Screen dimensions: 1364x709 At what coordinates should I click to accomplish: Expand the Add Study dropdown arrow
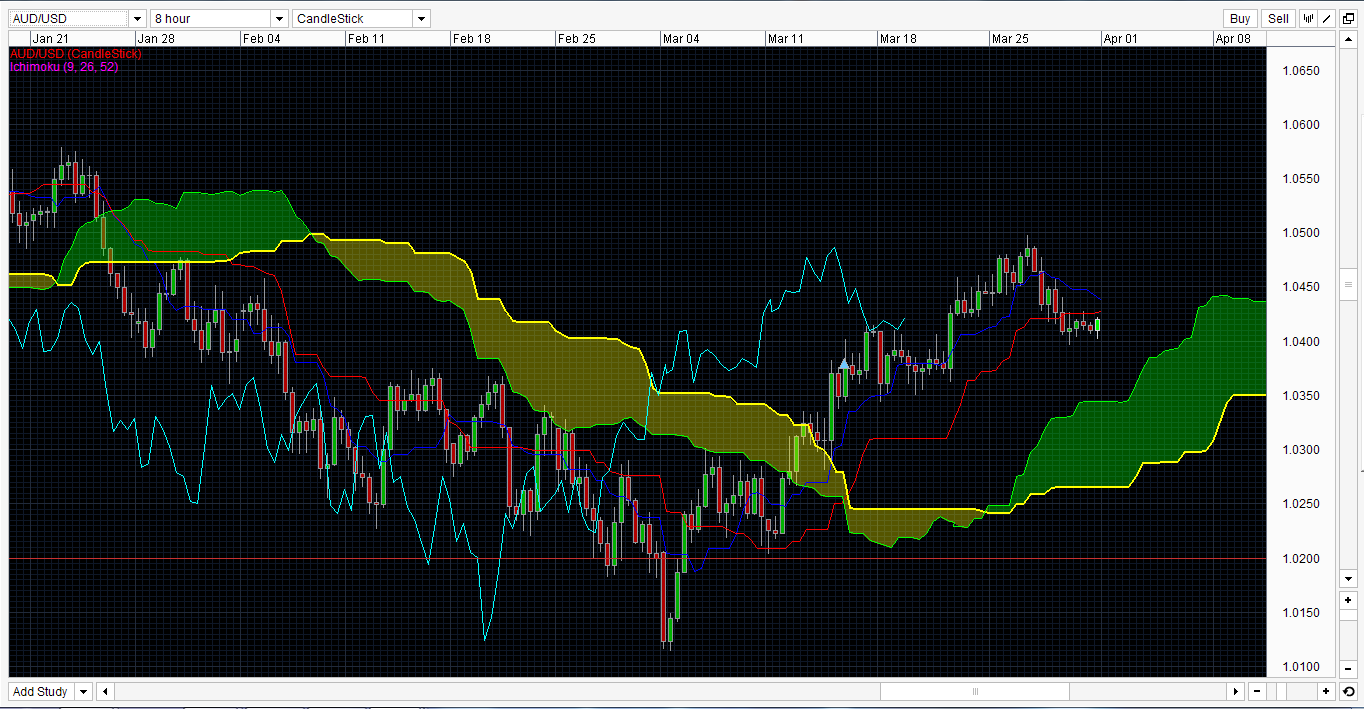point(82,691)
